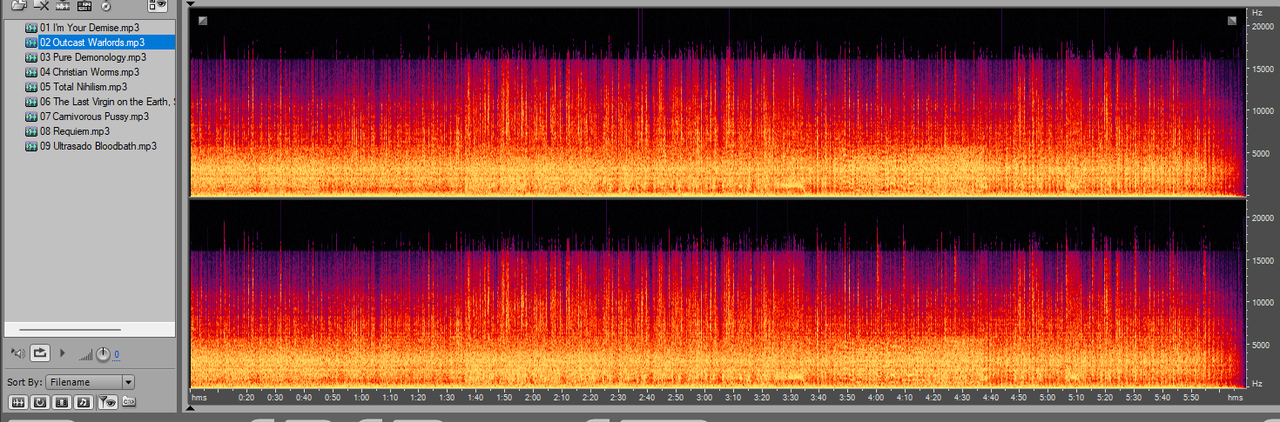Click the Show Full Path folder icon
The image size is (1280, 422).
click(x=129, y=401)
